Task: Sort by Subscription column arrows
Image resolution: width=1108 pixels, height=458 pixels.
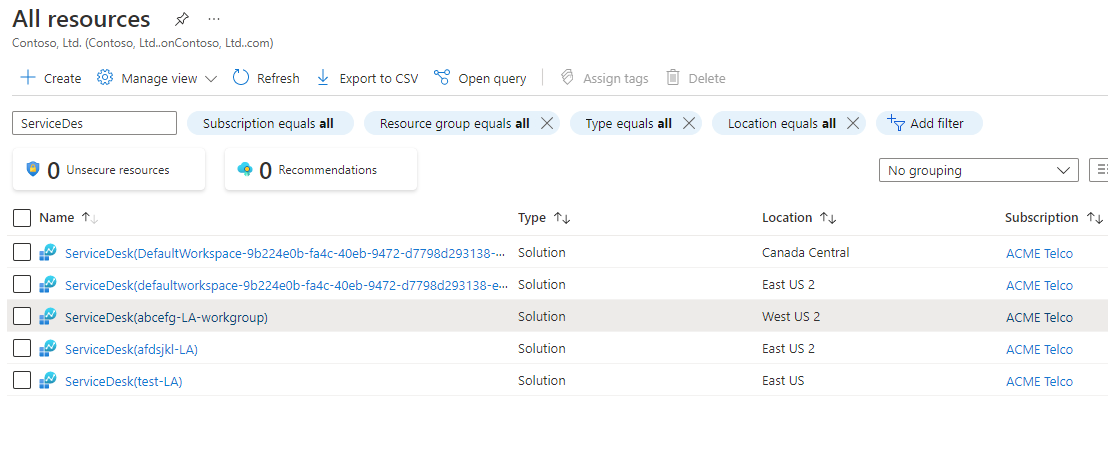Action: [1095, 218]
